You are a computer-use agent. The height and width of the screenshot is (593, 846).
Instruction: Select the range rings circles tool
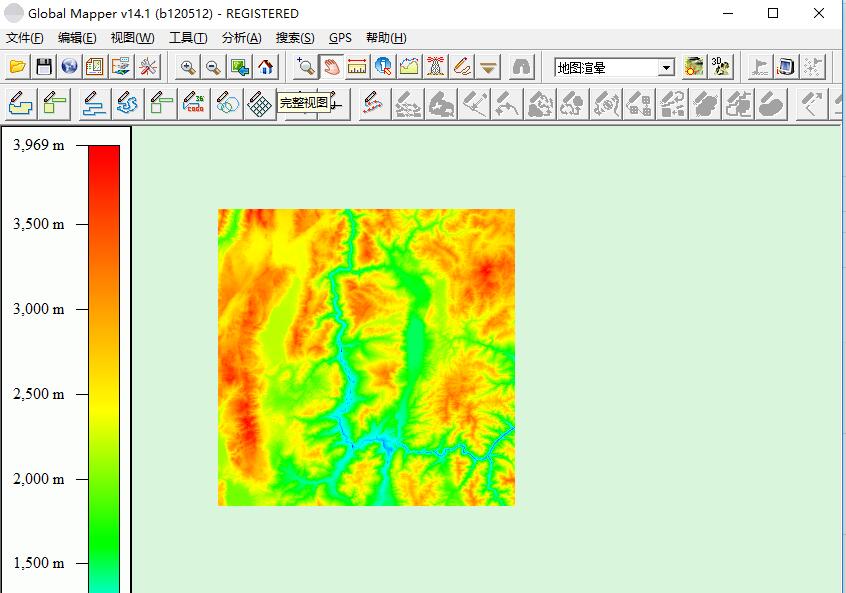(x=227, y=104)
